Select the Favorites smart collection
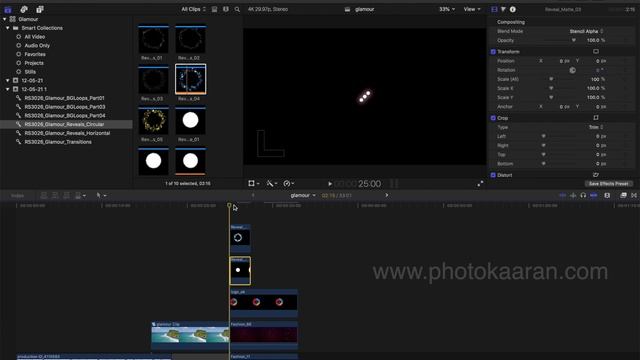The width and height of the screenshot is (640, 360). (35, 54)
